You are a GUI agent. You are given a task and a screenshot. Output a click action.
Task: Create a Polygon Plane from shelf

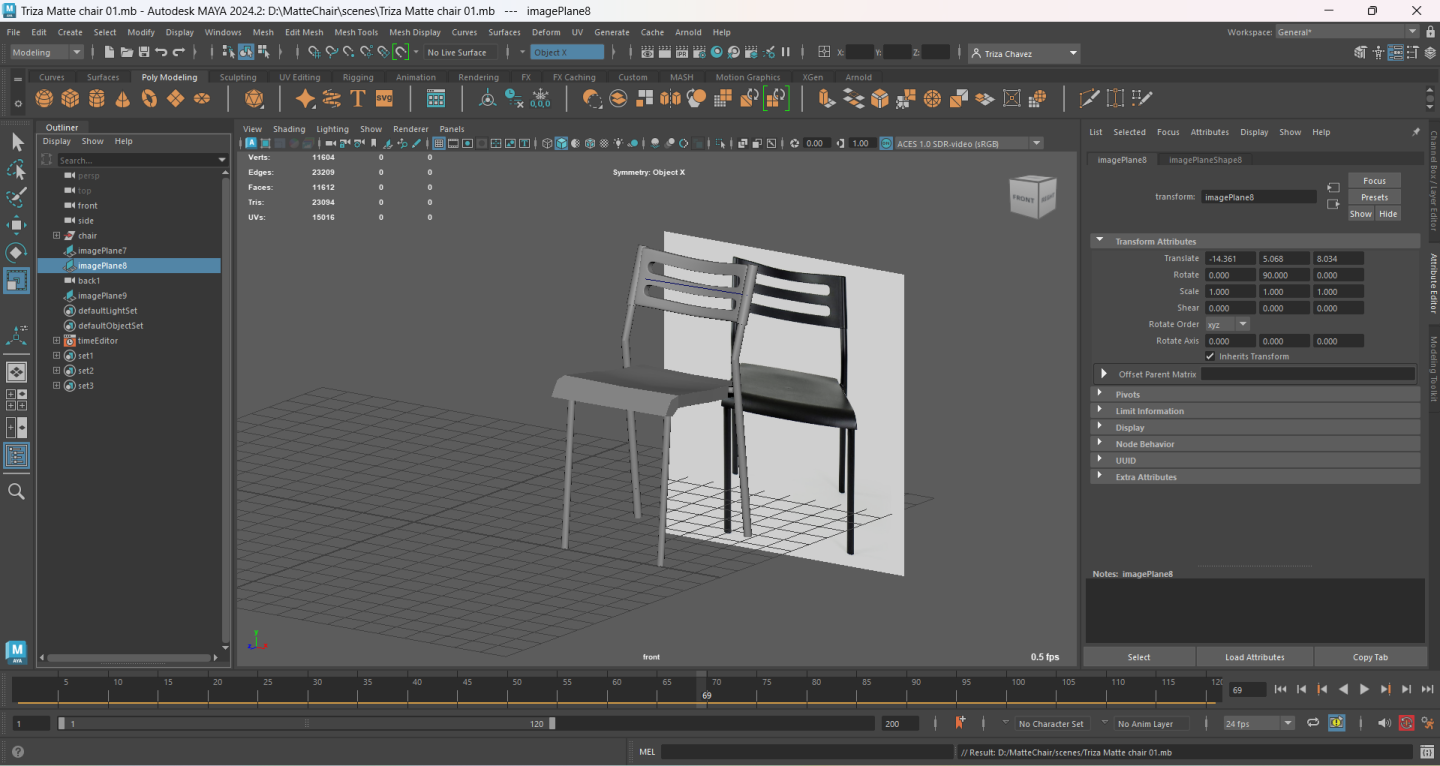point(175,98)
